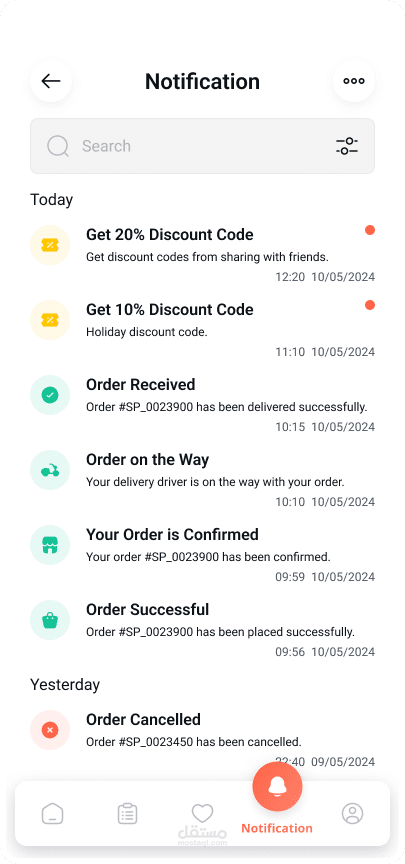This screenshot has width=405, height=864.
Task: Tap the green checkmark Order Received icon
Action: 50,395
